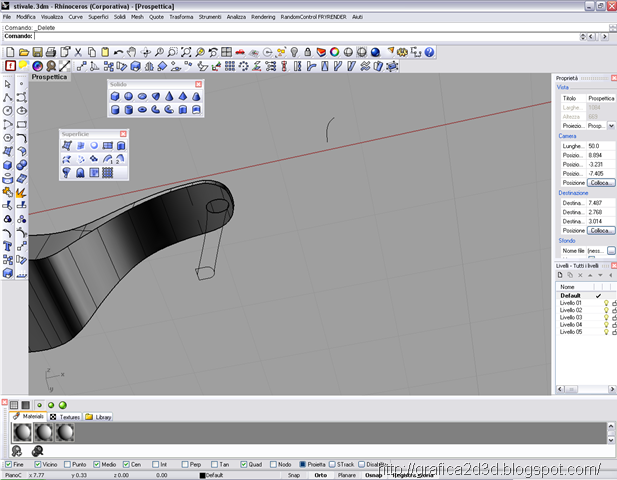Image resolution: width=617 pixels, height=480 pixels.
Task: Click the lightbulb toolbar icon
Action: tap(294, 52)
